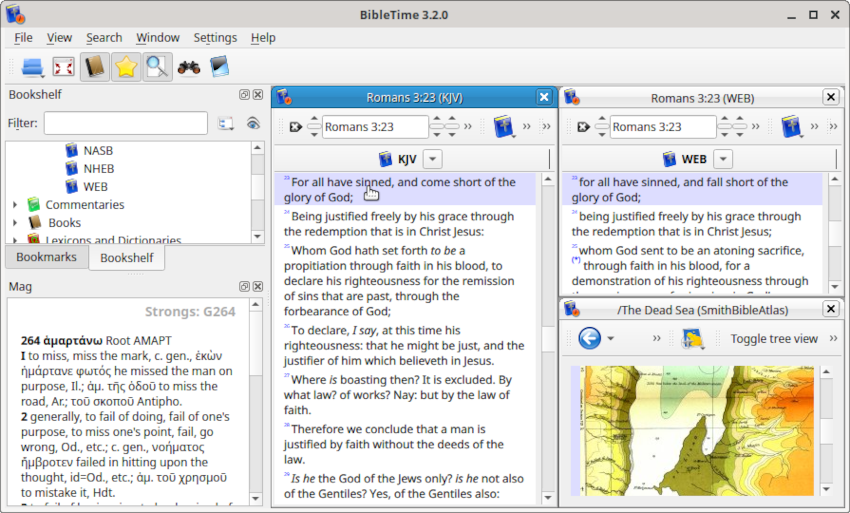Click Toggle tree view in SmithBibleAtlas window
The height and width of the screenshot is (513, 850).
[x=774, y=339]
